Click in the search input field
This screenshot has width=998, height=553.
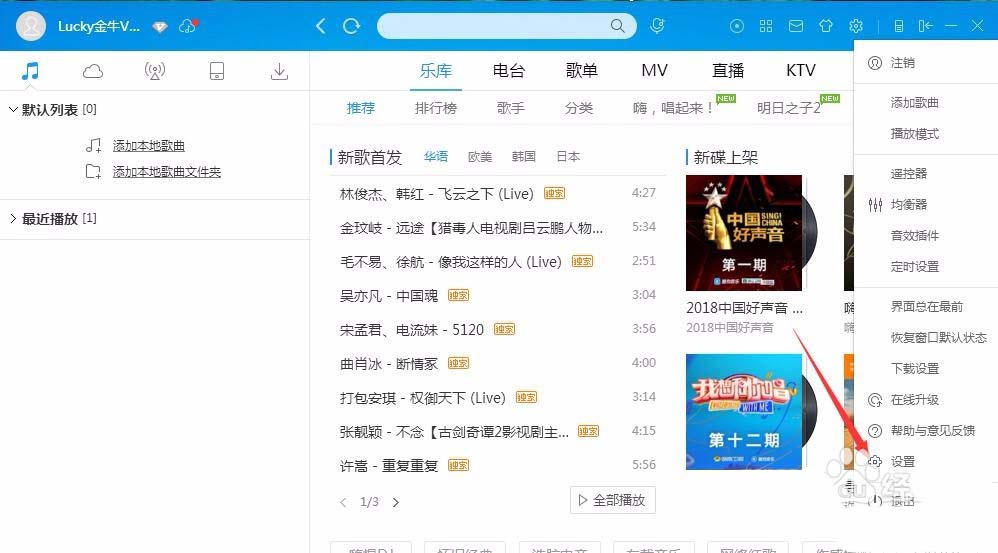click(496, 26)
